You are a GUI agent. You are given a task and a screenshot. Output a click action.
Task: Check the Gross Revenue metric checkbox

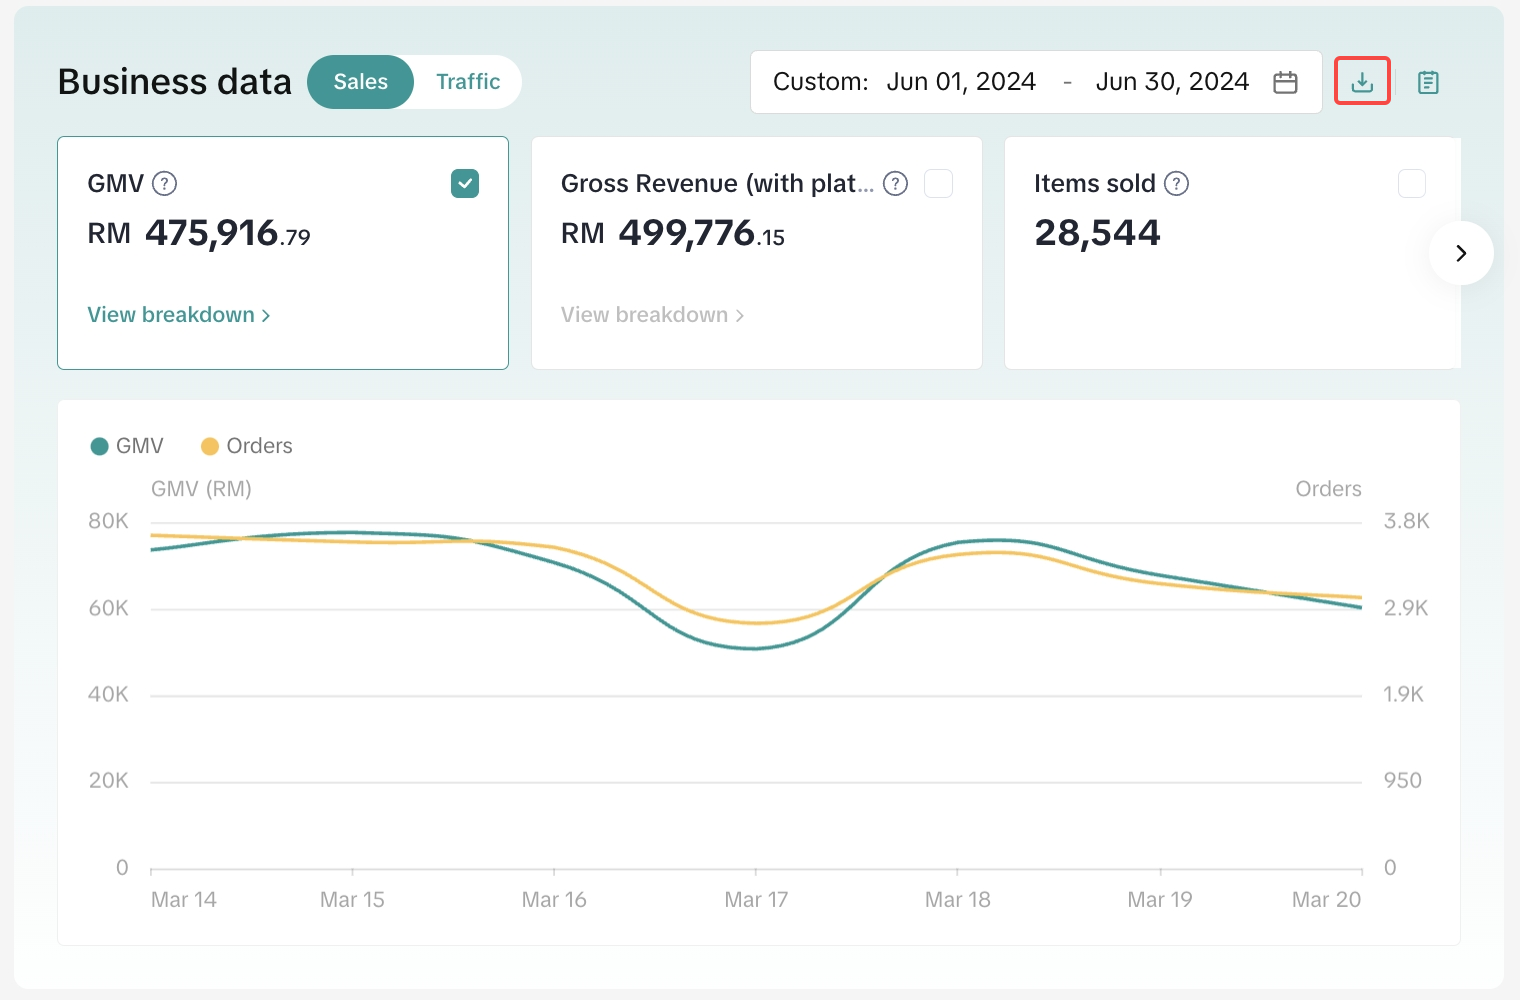pos(938,184)
